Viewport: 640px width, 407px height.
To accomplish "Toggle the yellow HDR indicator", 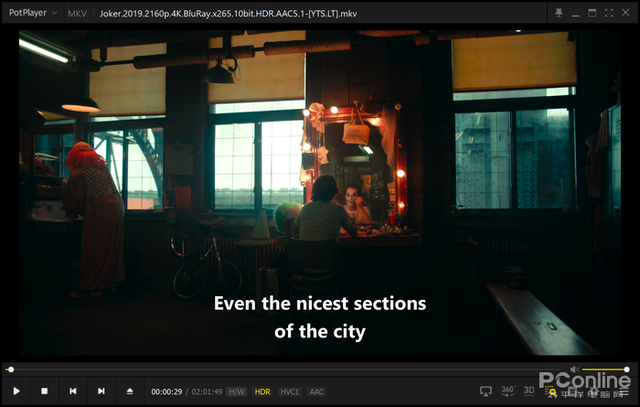I will coord(262,392).
